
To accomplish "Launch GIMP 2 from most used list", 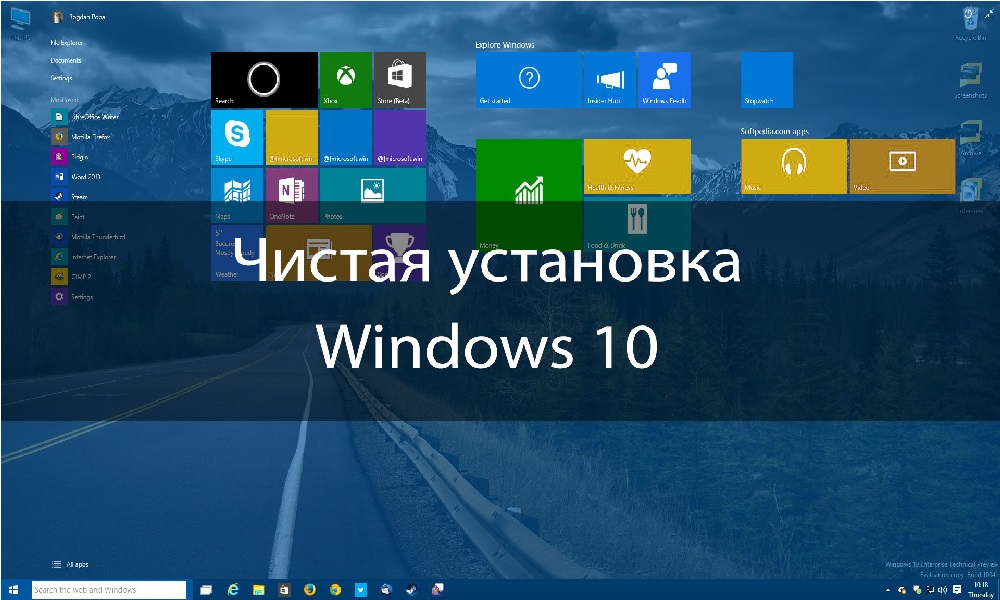I will [72, 277].
